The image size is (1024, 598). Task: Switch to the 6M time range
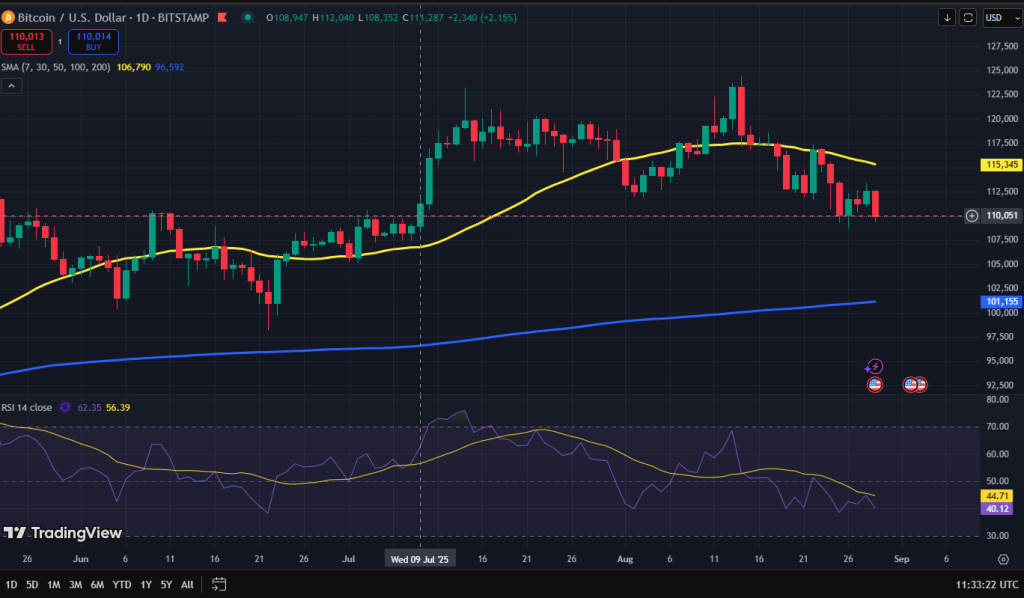tap(97, 585)
